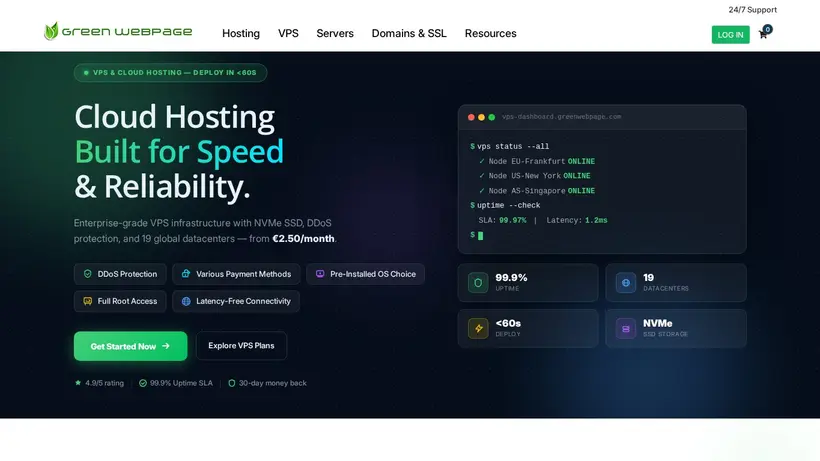The height and width of the screenshot is (461, 820).
Task: Click the Full Root Access icon
Action: point(87,301)
